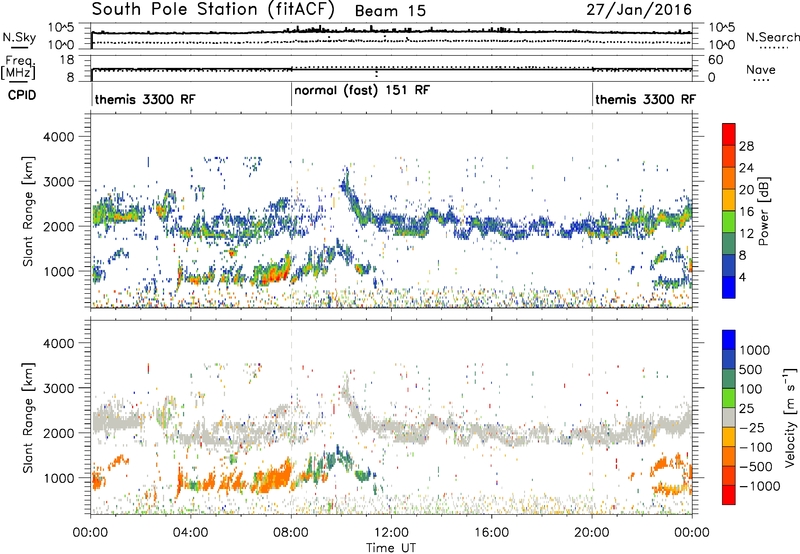Click the "Velocity [m s-1]" colorbar title
The height and width of the screenshot is (554, 800).
(x=790, y=417)
